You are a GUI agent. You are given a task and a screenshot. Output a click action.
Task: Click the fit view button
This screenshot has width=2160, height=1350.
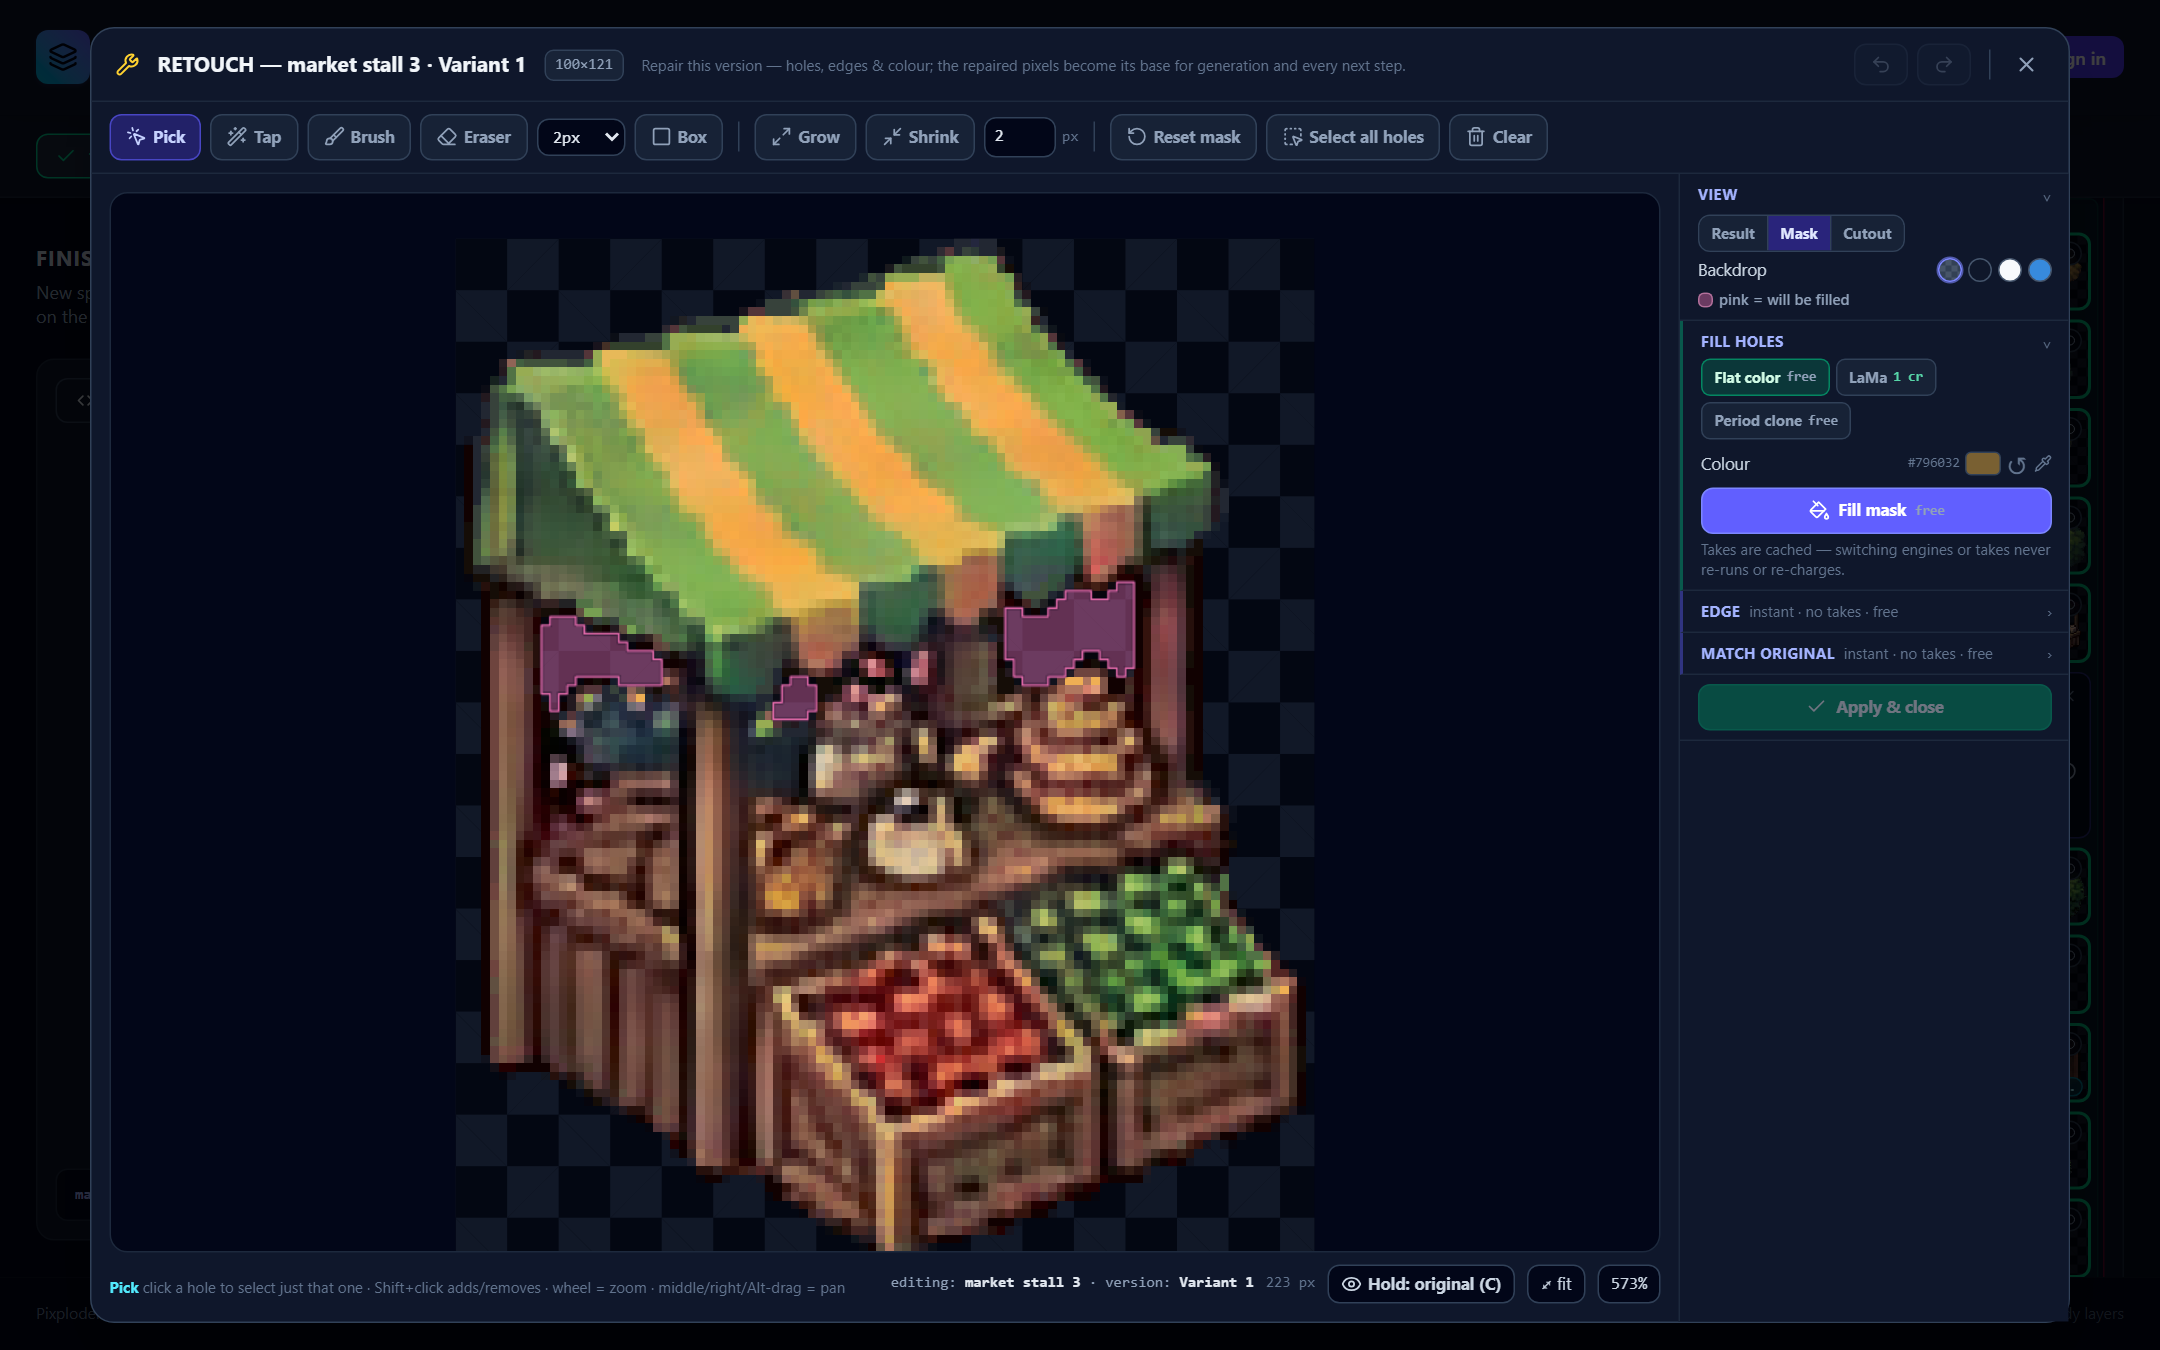point(1556,1284)
